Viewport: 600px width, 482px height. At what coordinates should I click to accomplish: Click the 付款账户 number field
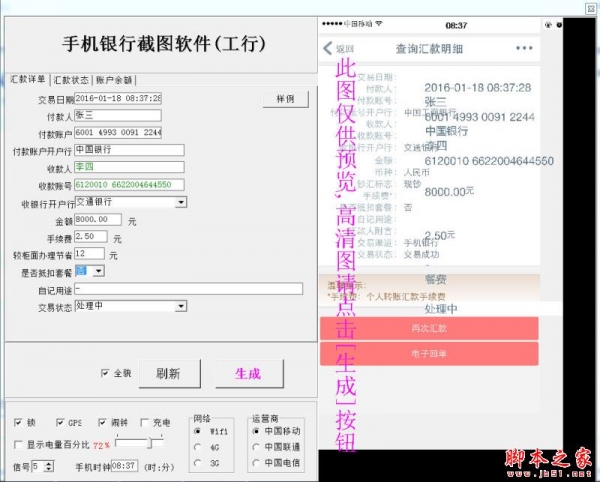pos(118,132)
